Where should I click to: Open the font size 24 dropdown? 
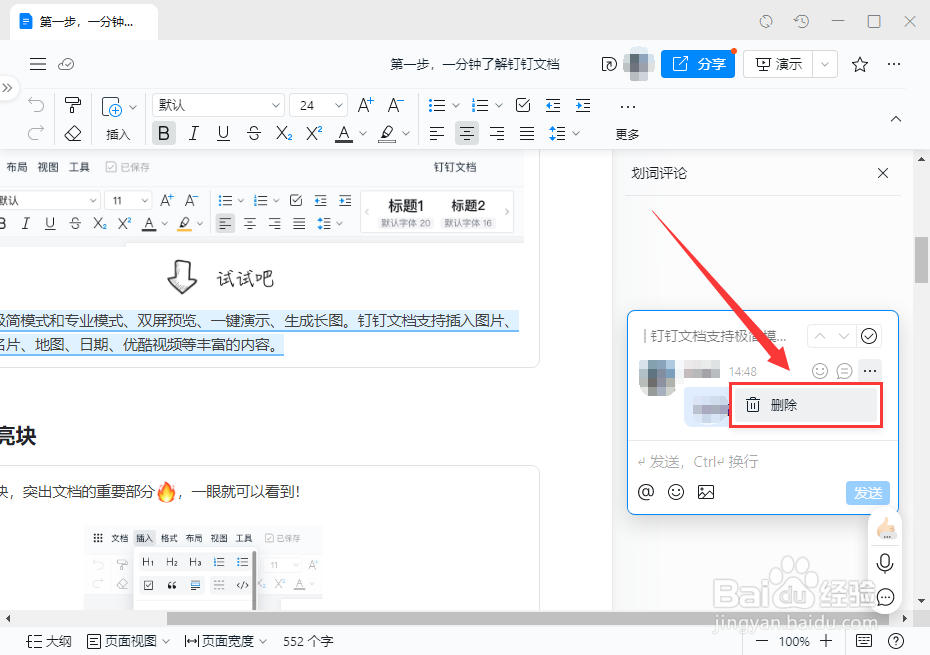318,106
